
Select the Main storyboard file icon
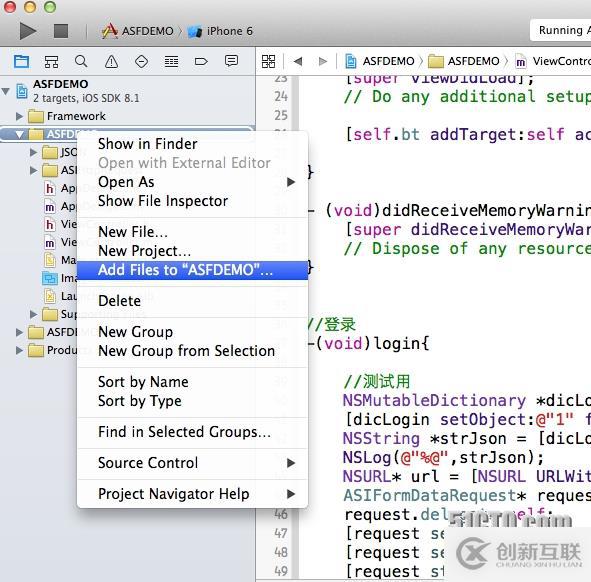coord(50,260)
